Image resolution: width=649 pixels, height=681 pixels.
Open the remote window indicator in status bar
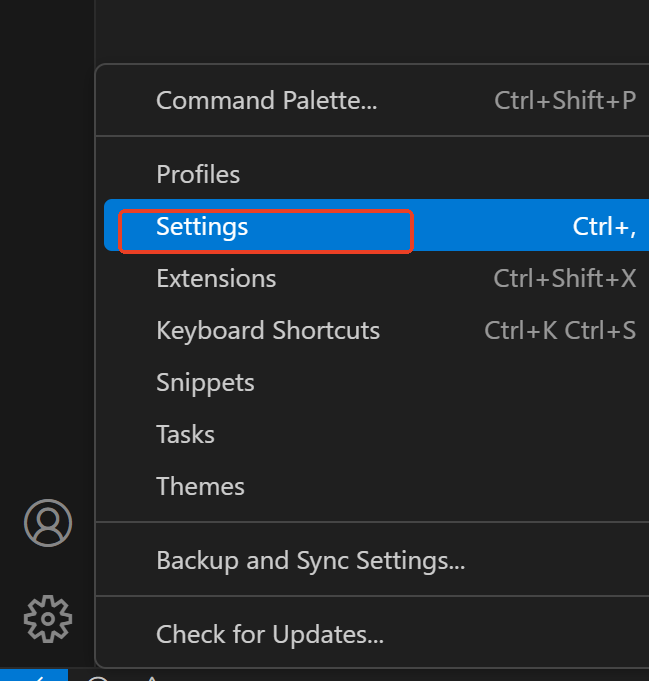coord(34,675)
